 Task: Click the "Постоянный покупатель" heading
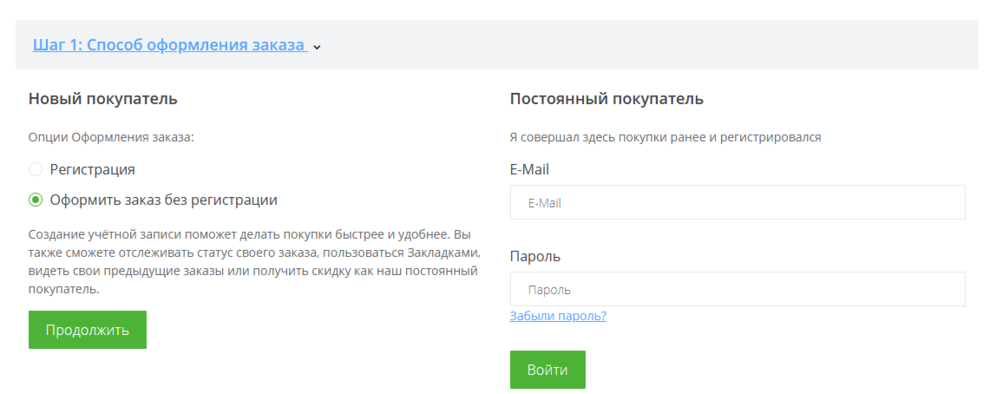click(x=607, y=99)
